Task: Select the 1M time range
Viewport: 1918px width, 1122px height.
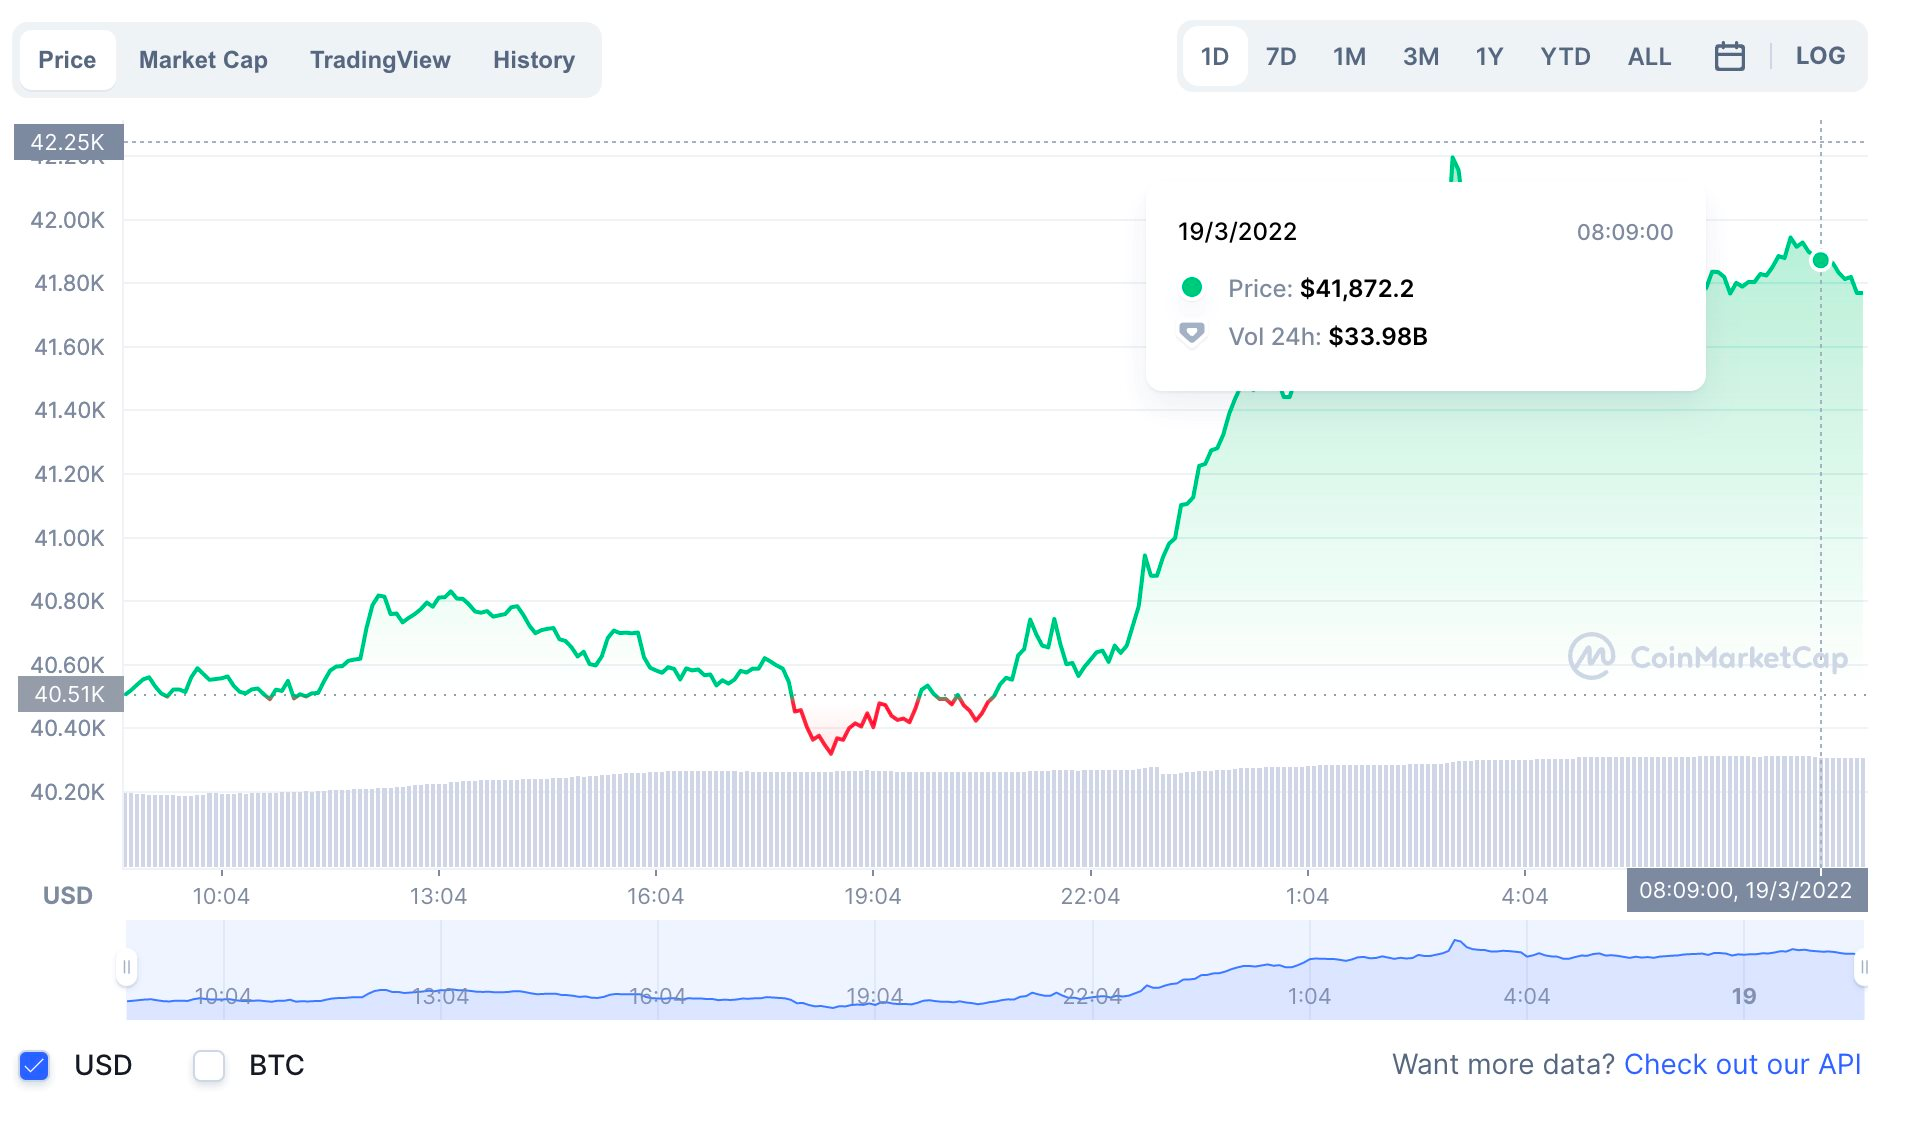Action: (x=1349, y=57)
